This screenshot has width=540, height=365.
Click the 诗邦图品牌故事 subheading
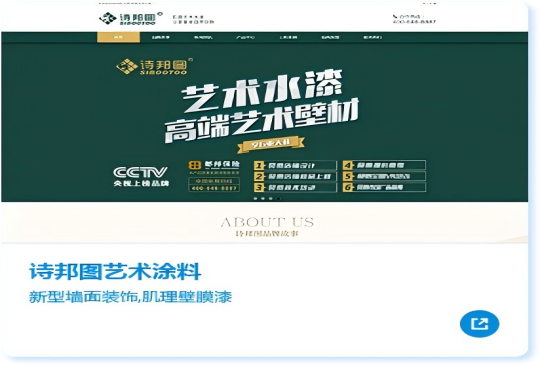tap(267, 233)
